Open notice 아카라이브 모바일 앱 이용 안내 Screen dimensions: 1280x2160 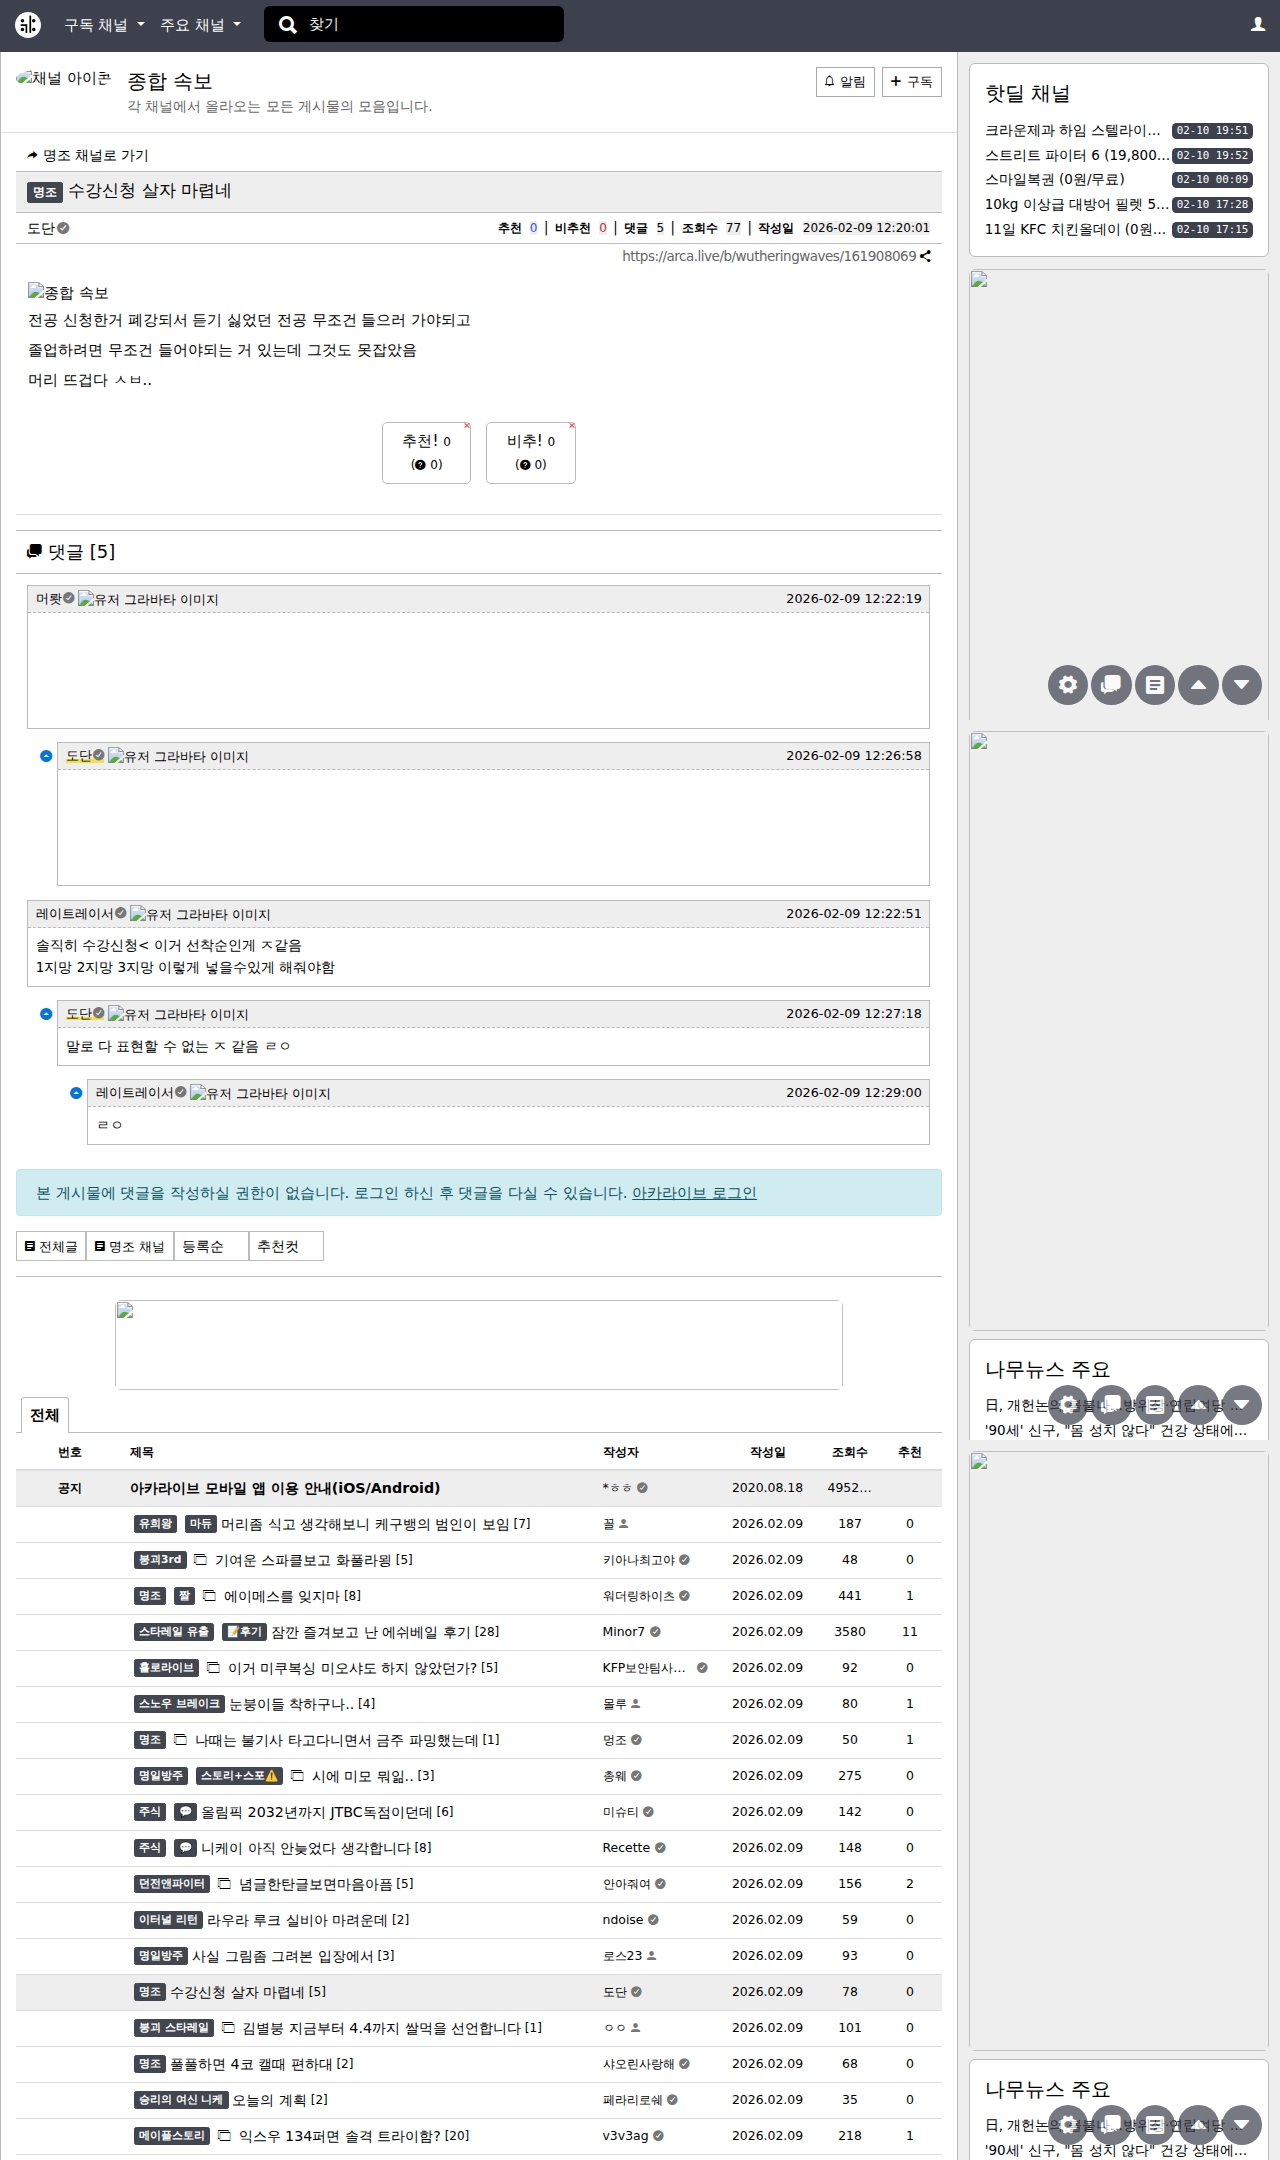click(285, 1488)
